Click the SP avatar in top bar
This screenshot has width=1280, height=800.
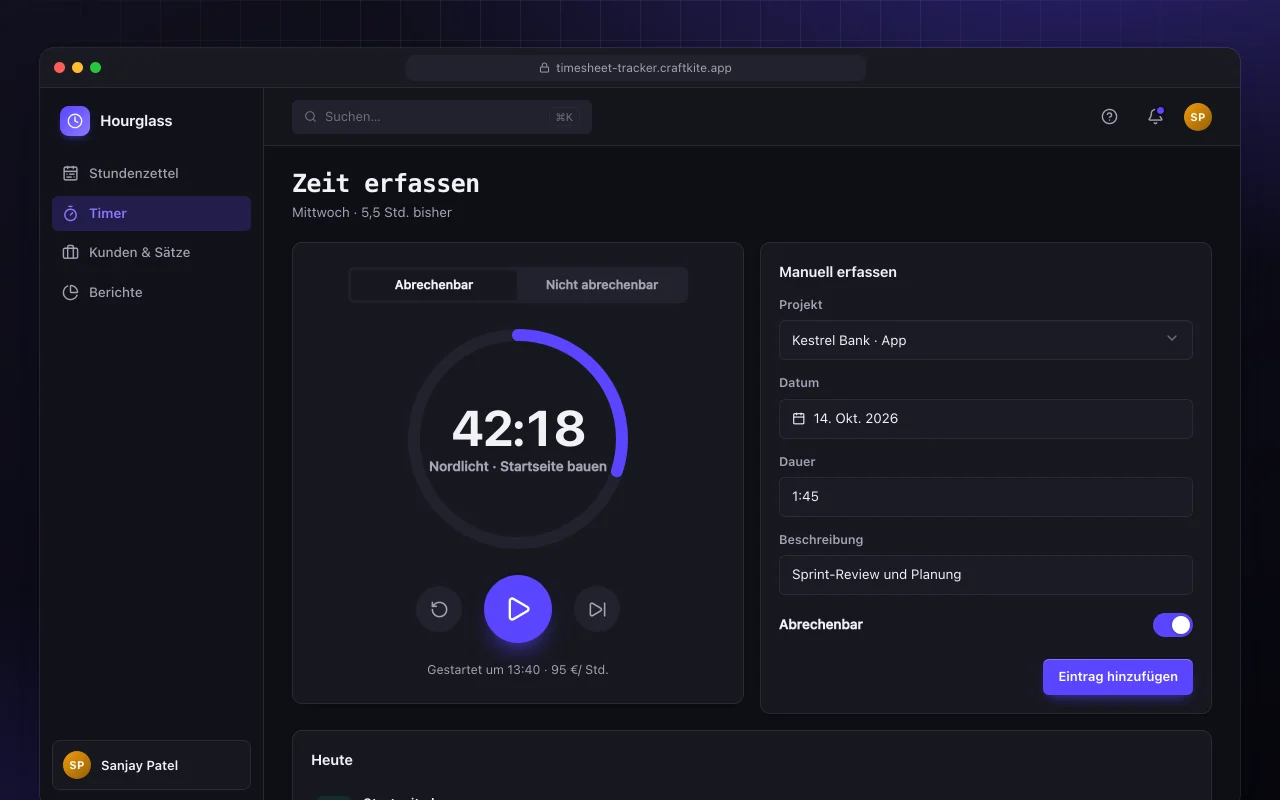click(1198, 117)
